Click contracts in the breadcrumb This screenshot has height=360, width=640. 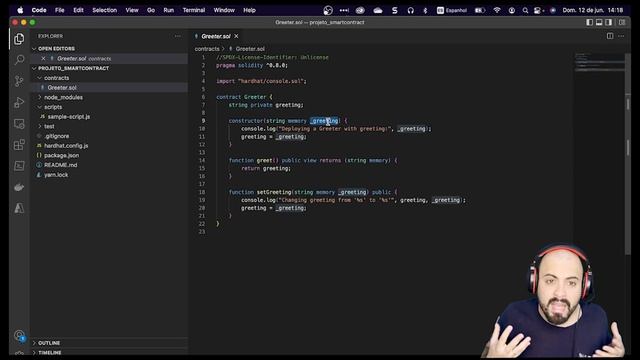pos(207,49)
